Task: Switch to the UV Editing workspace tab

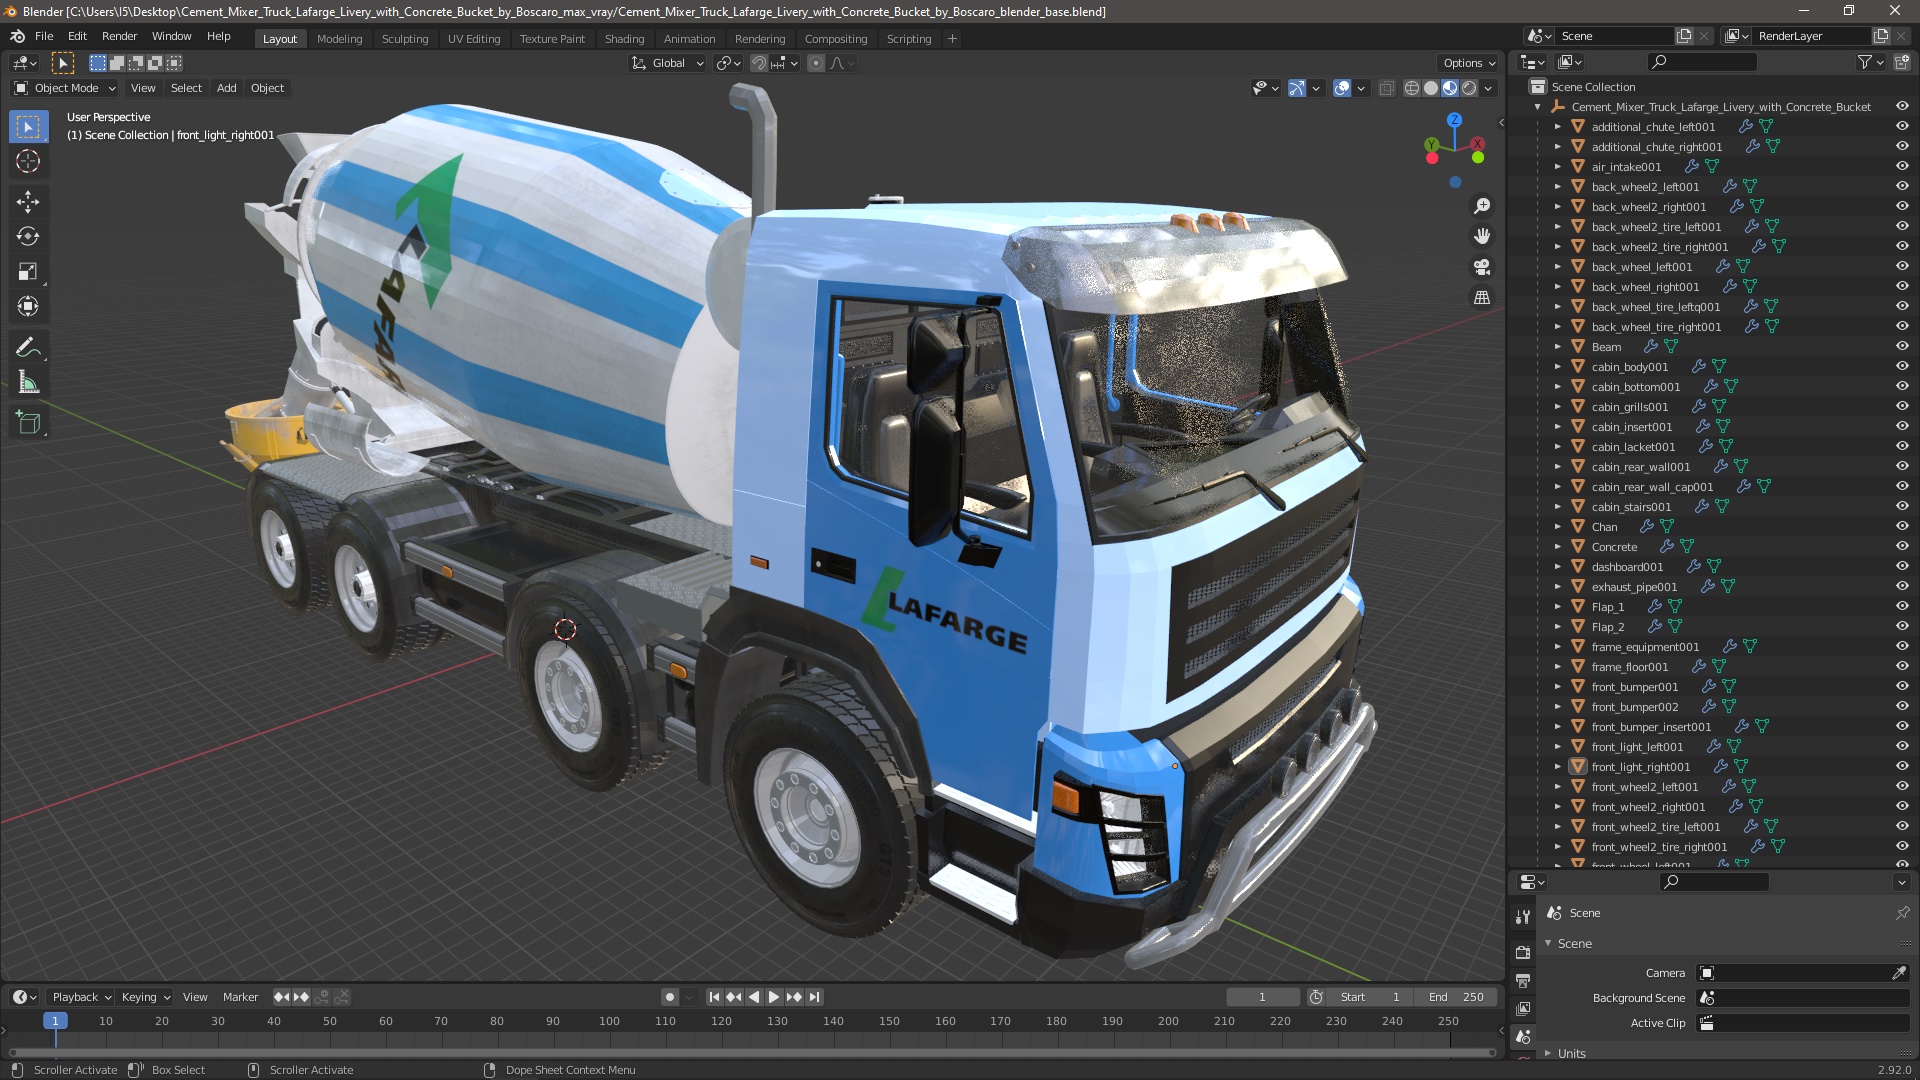Action: coord(473,39)
